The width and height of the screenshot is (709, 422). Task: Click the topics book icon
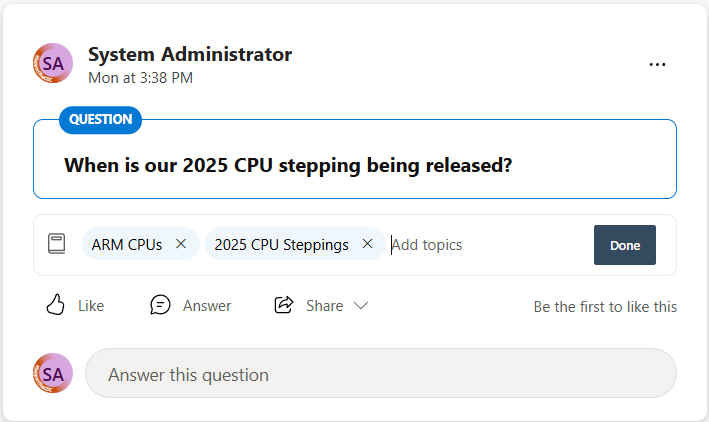coord(57,244)
